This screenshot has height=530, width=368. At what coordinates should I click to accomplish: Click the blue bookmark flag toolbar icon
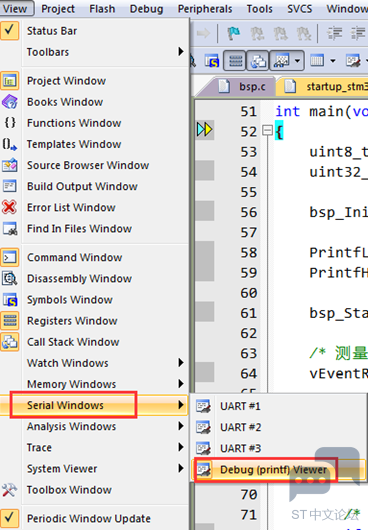pos(234,33)
